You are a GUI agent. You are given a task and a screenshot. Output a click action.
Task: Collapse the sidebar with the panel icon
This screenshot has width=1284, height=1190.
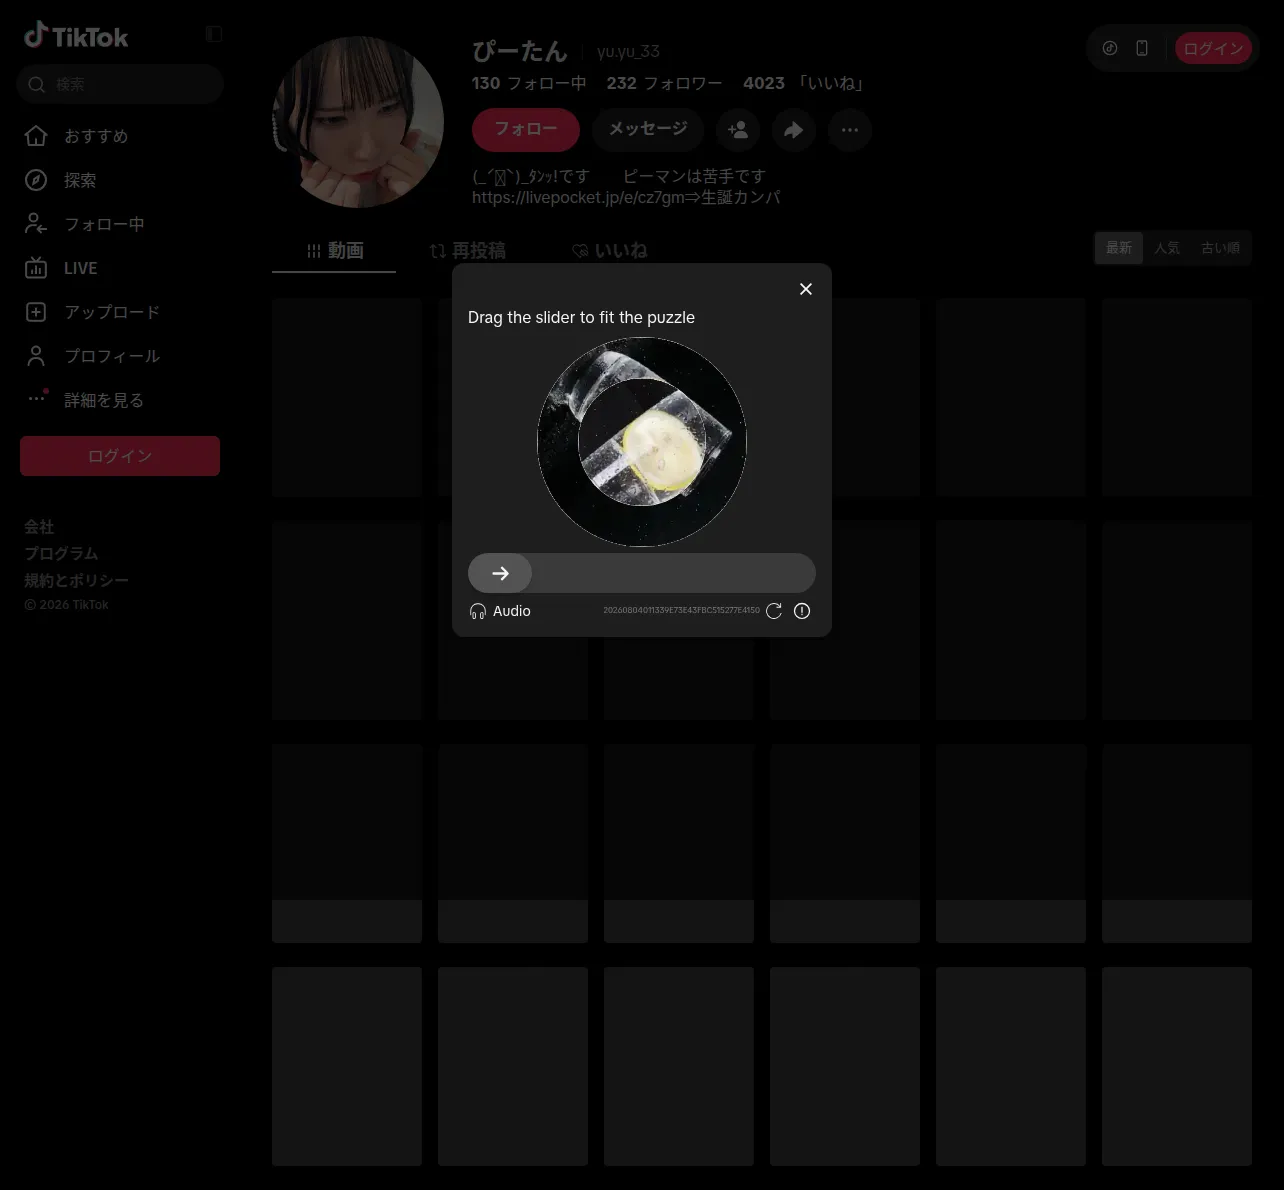click(214, 34)
